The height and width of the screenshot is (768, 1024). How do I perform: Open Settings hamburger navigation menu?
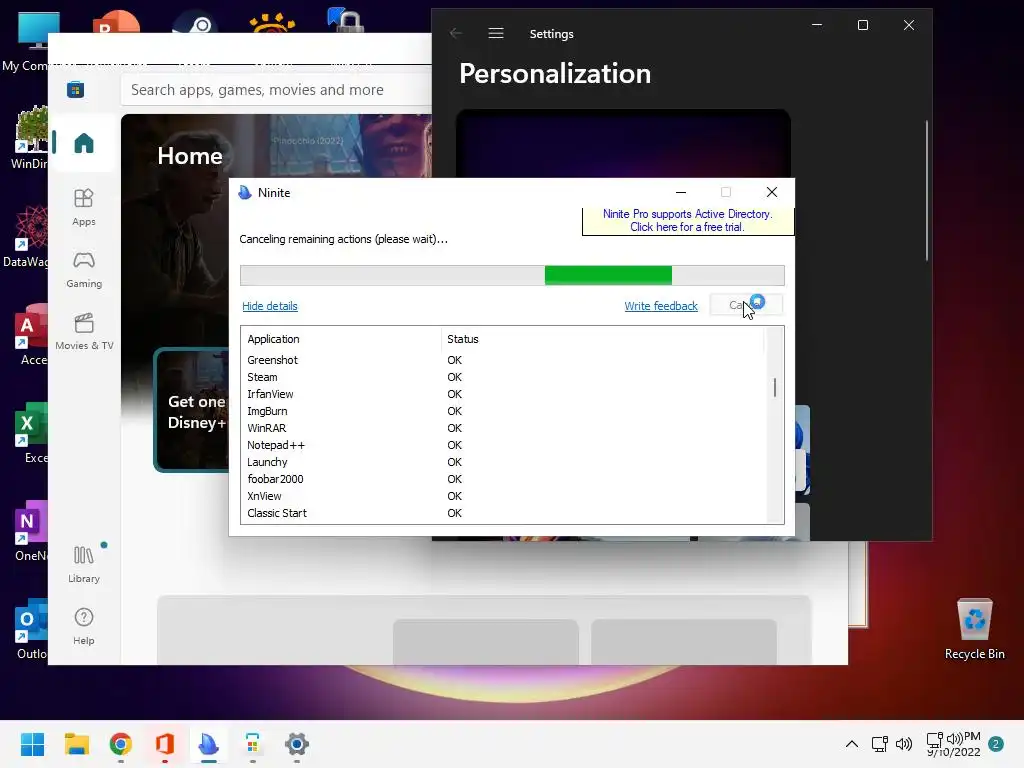(x=496, y=33)
